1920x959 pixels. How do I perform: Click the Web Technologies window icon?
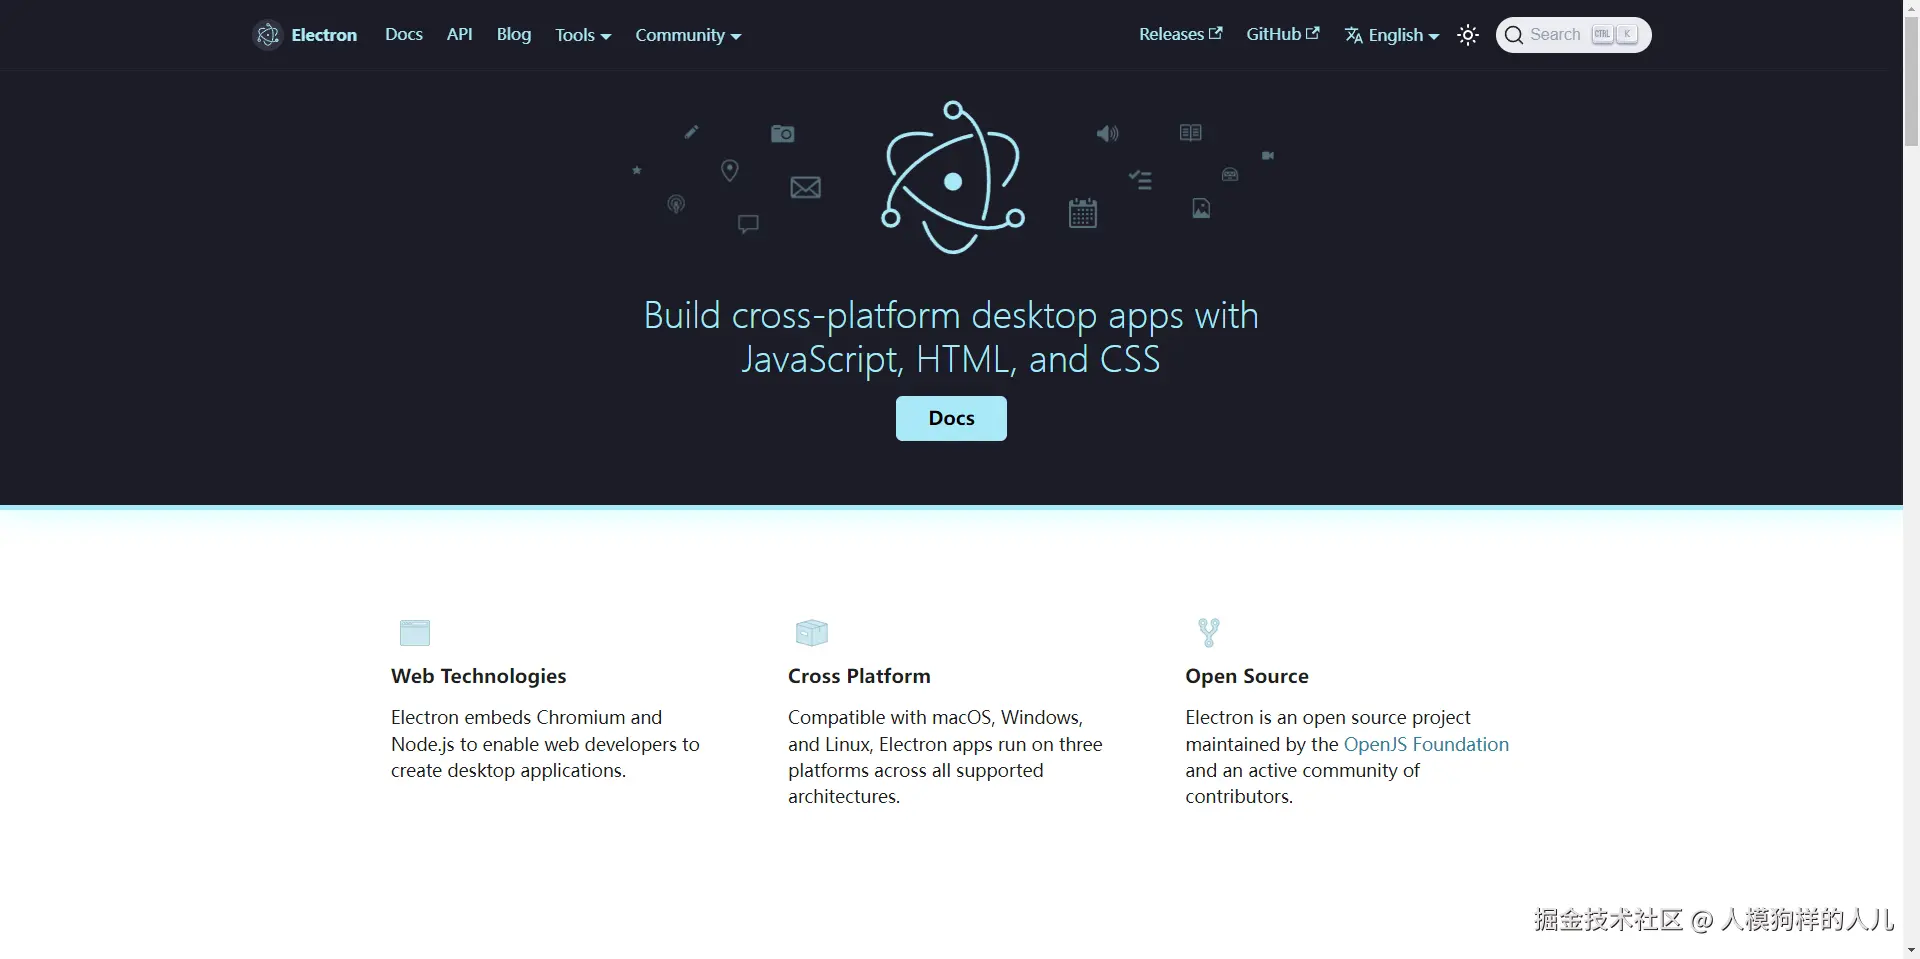coord(415,632)
